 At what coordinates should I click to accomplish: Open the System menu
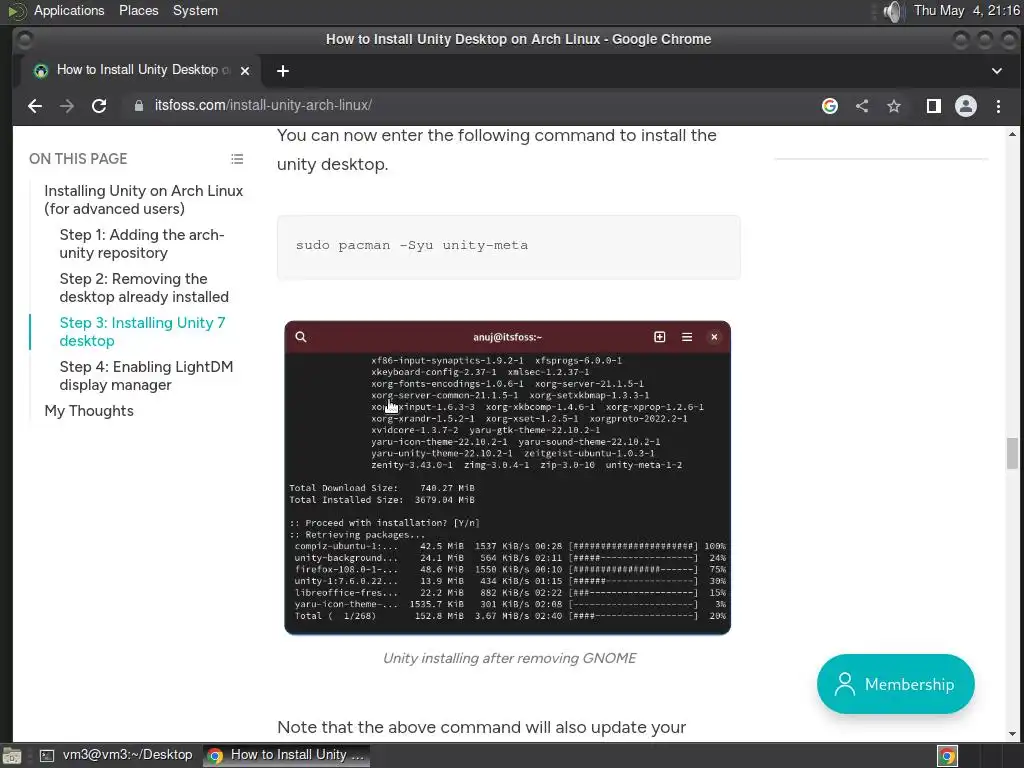point(195,10)
